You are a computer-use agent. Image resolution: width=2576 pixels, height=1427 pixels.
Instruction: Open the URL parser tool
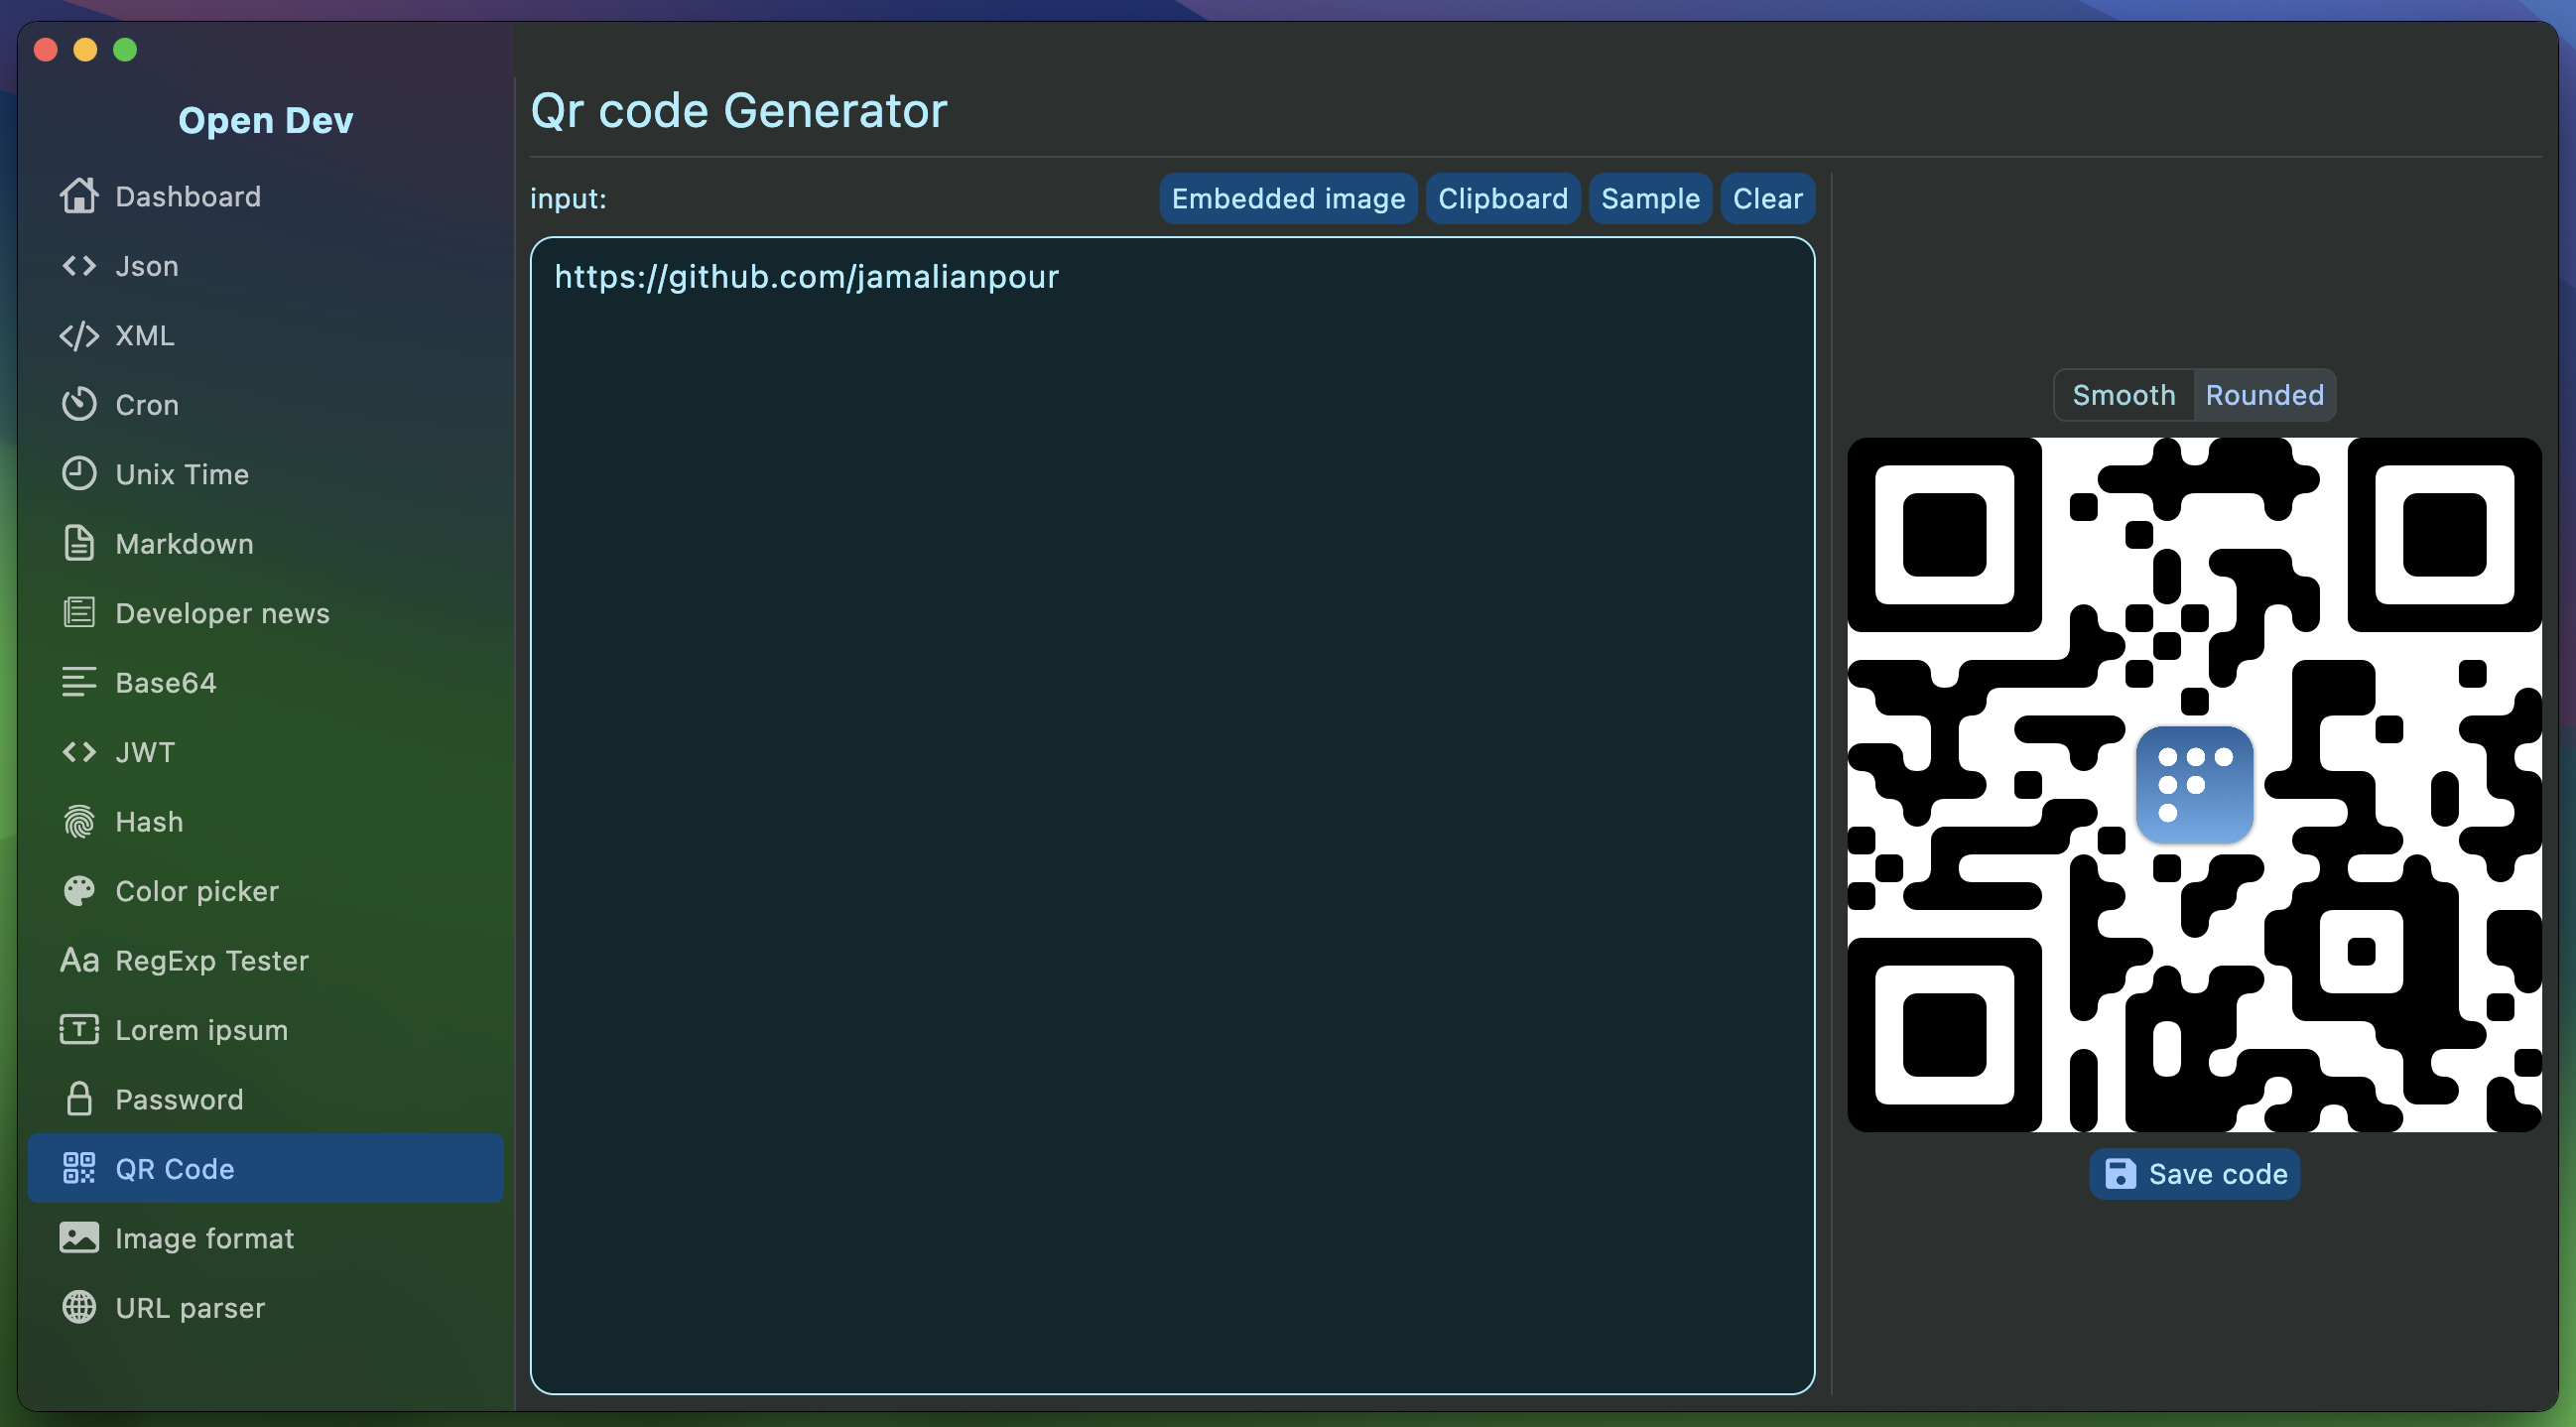pyautogui.click(x=265, y=1307)
